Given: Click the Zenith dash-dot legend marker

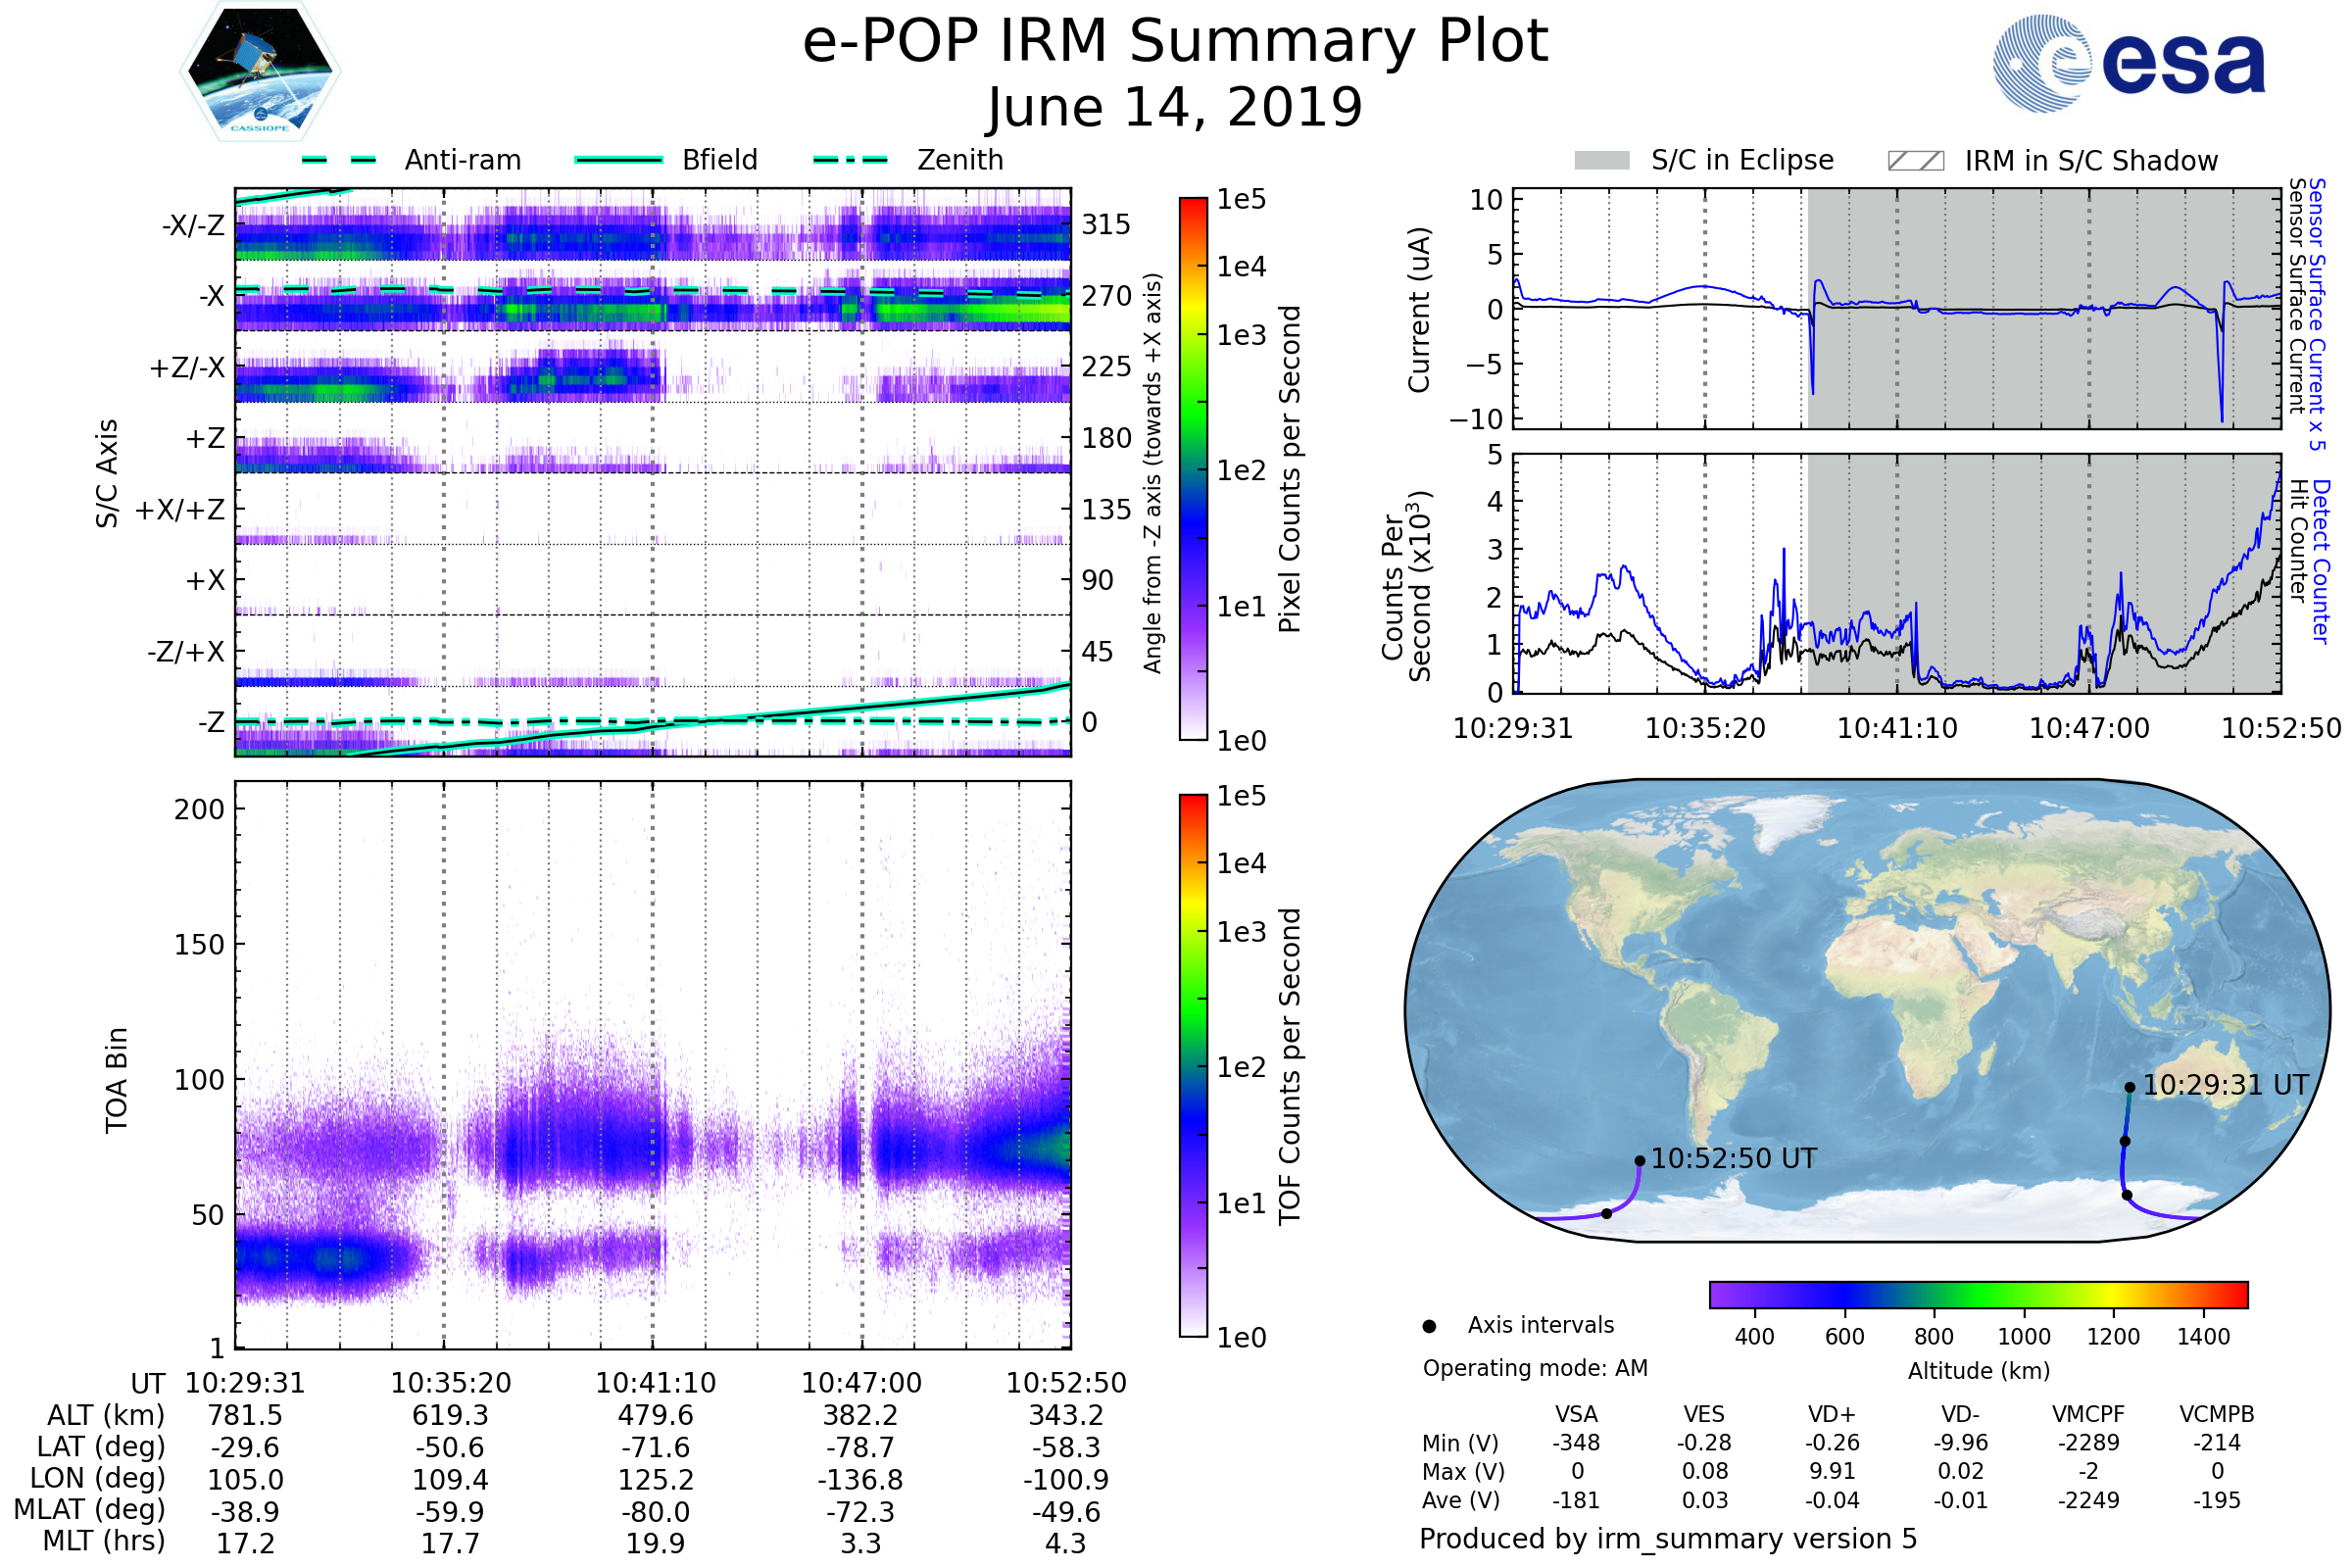Looking at the screenshot, I should pyautogui.click(x=850, y=160).
